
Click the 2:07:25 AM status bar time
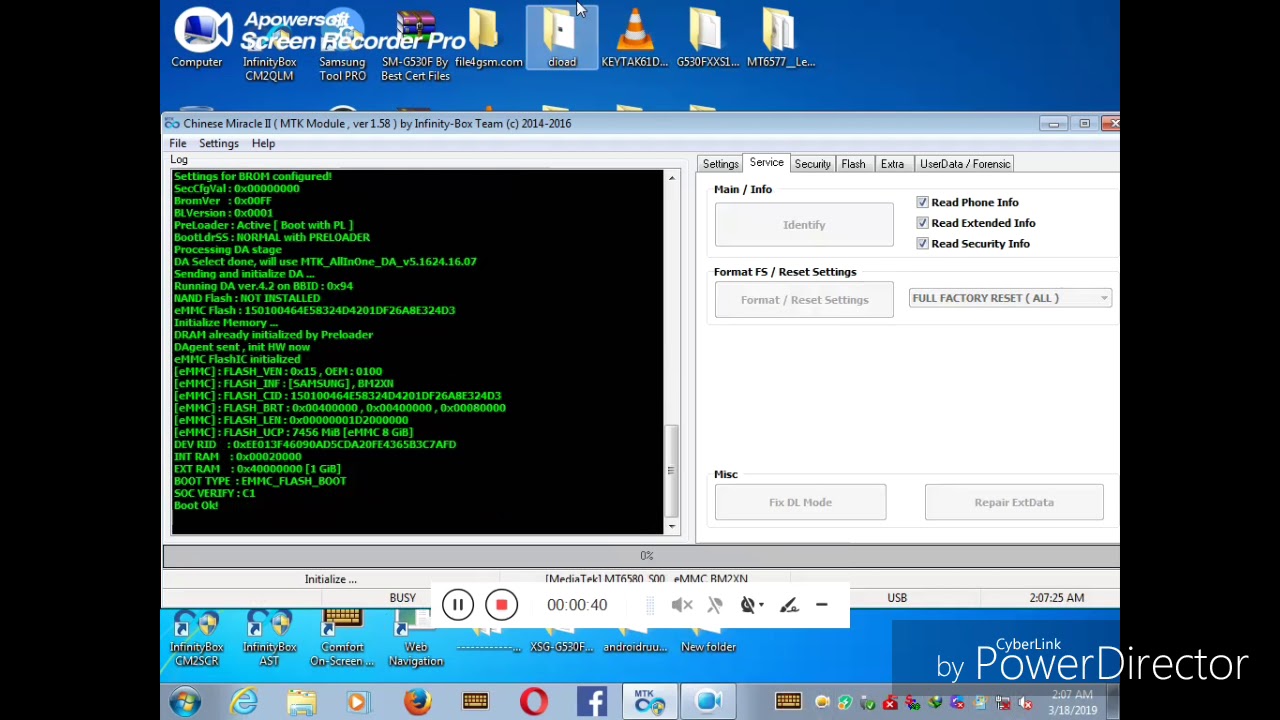(x=1057, y=598)
